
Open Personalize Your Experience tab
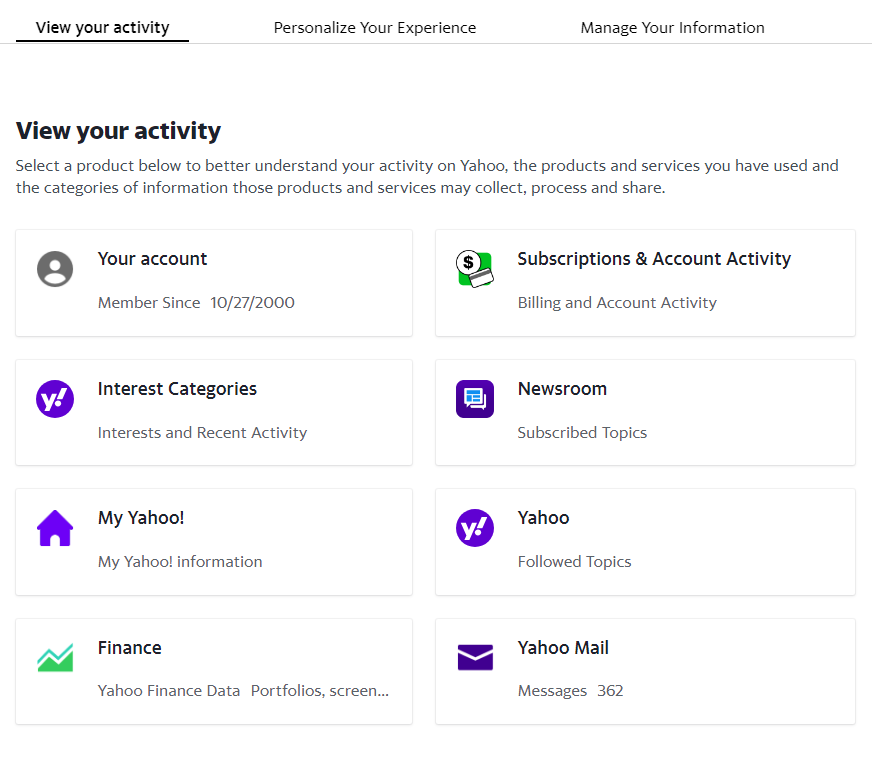375,28
